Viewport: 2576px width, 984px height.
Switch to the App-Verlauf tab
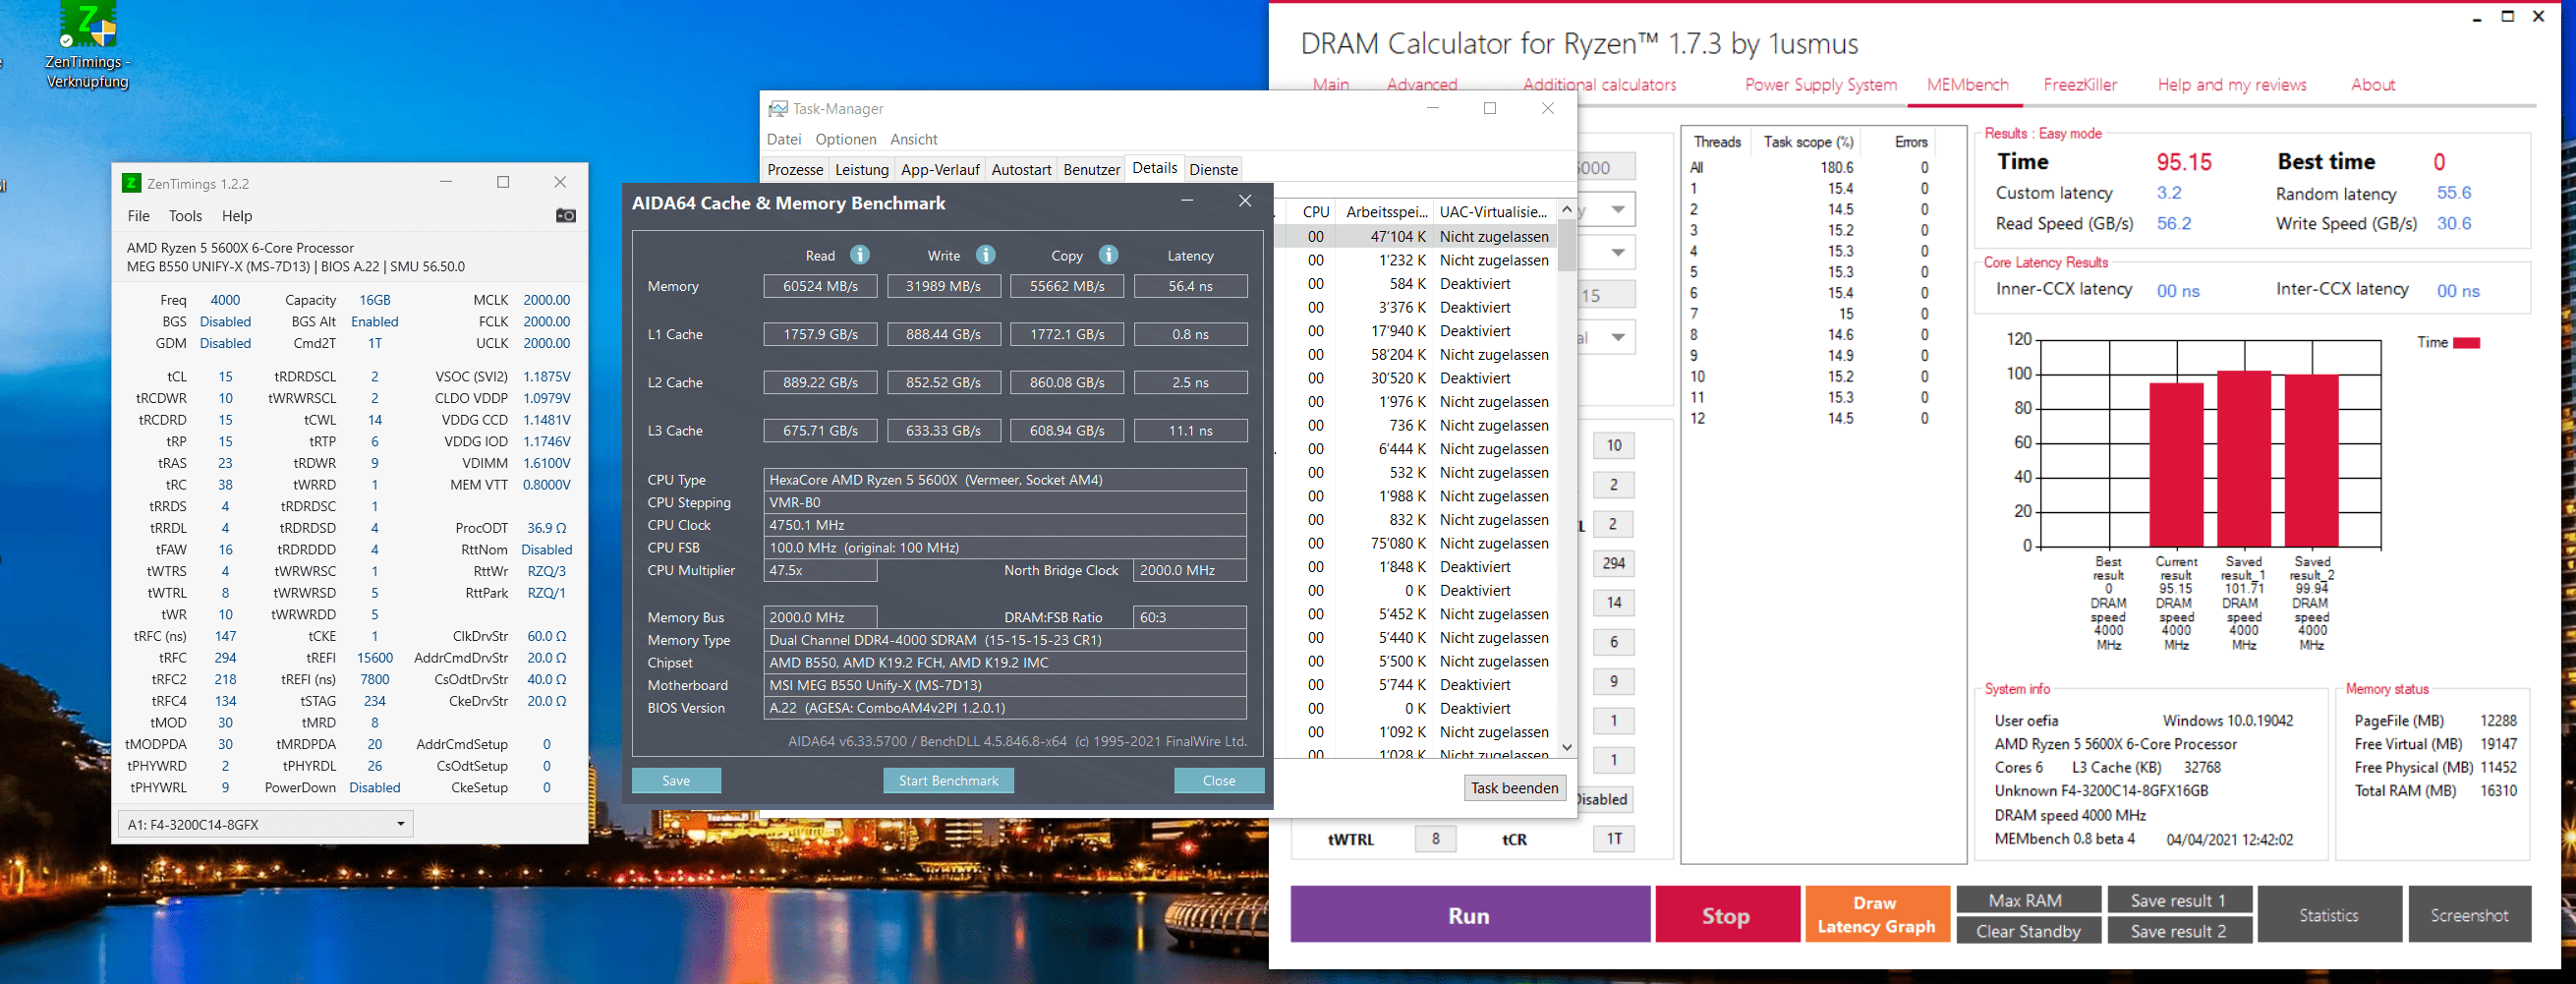click(939, 170)
